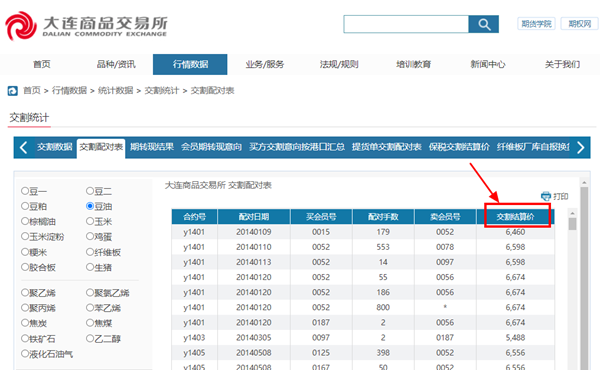The width and height of the screenshot is (600, 370).
Task: Select 生猪 radio button
Action: (x=90, y=267)
